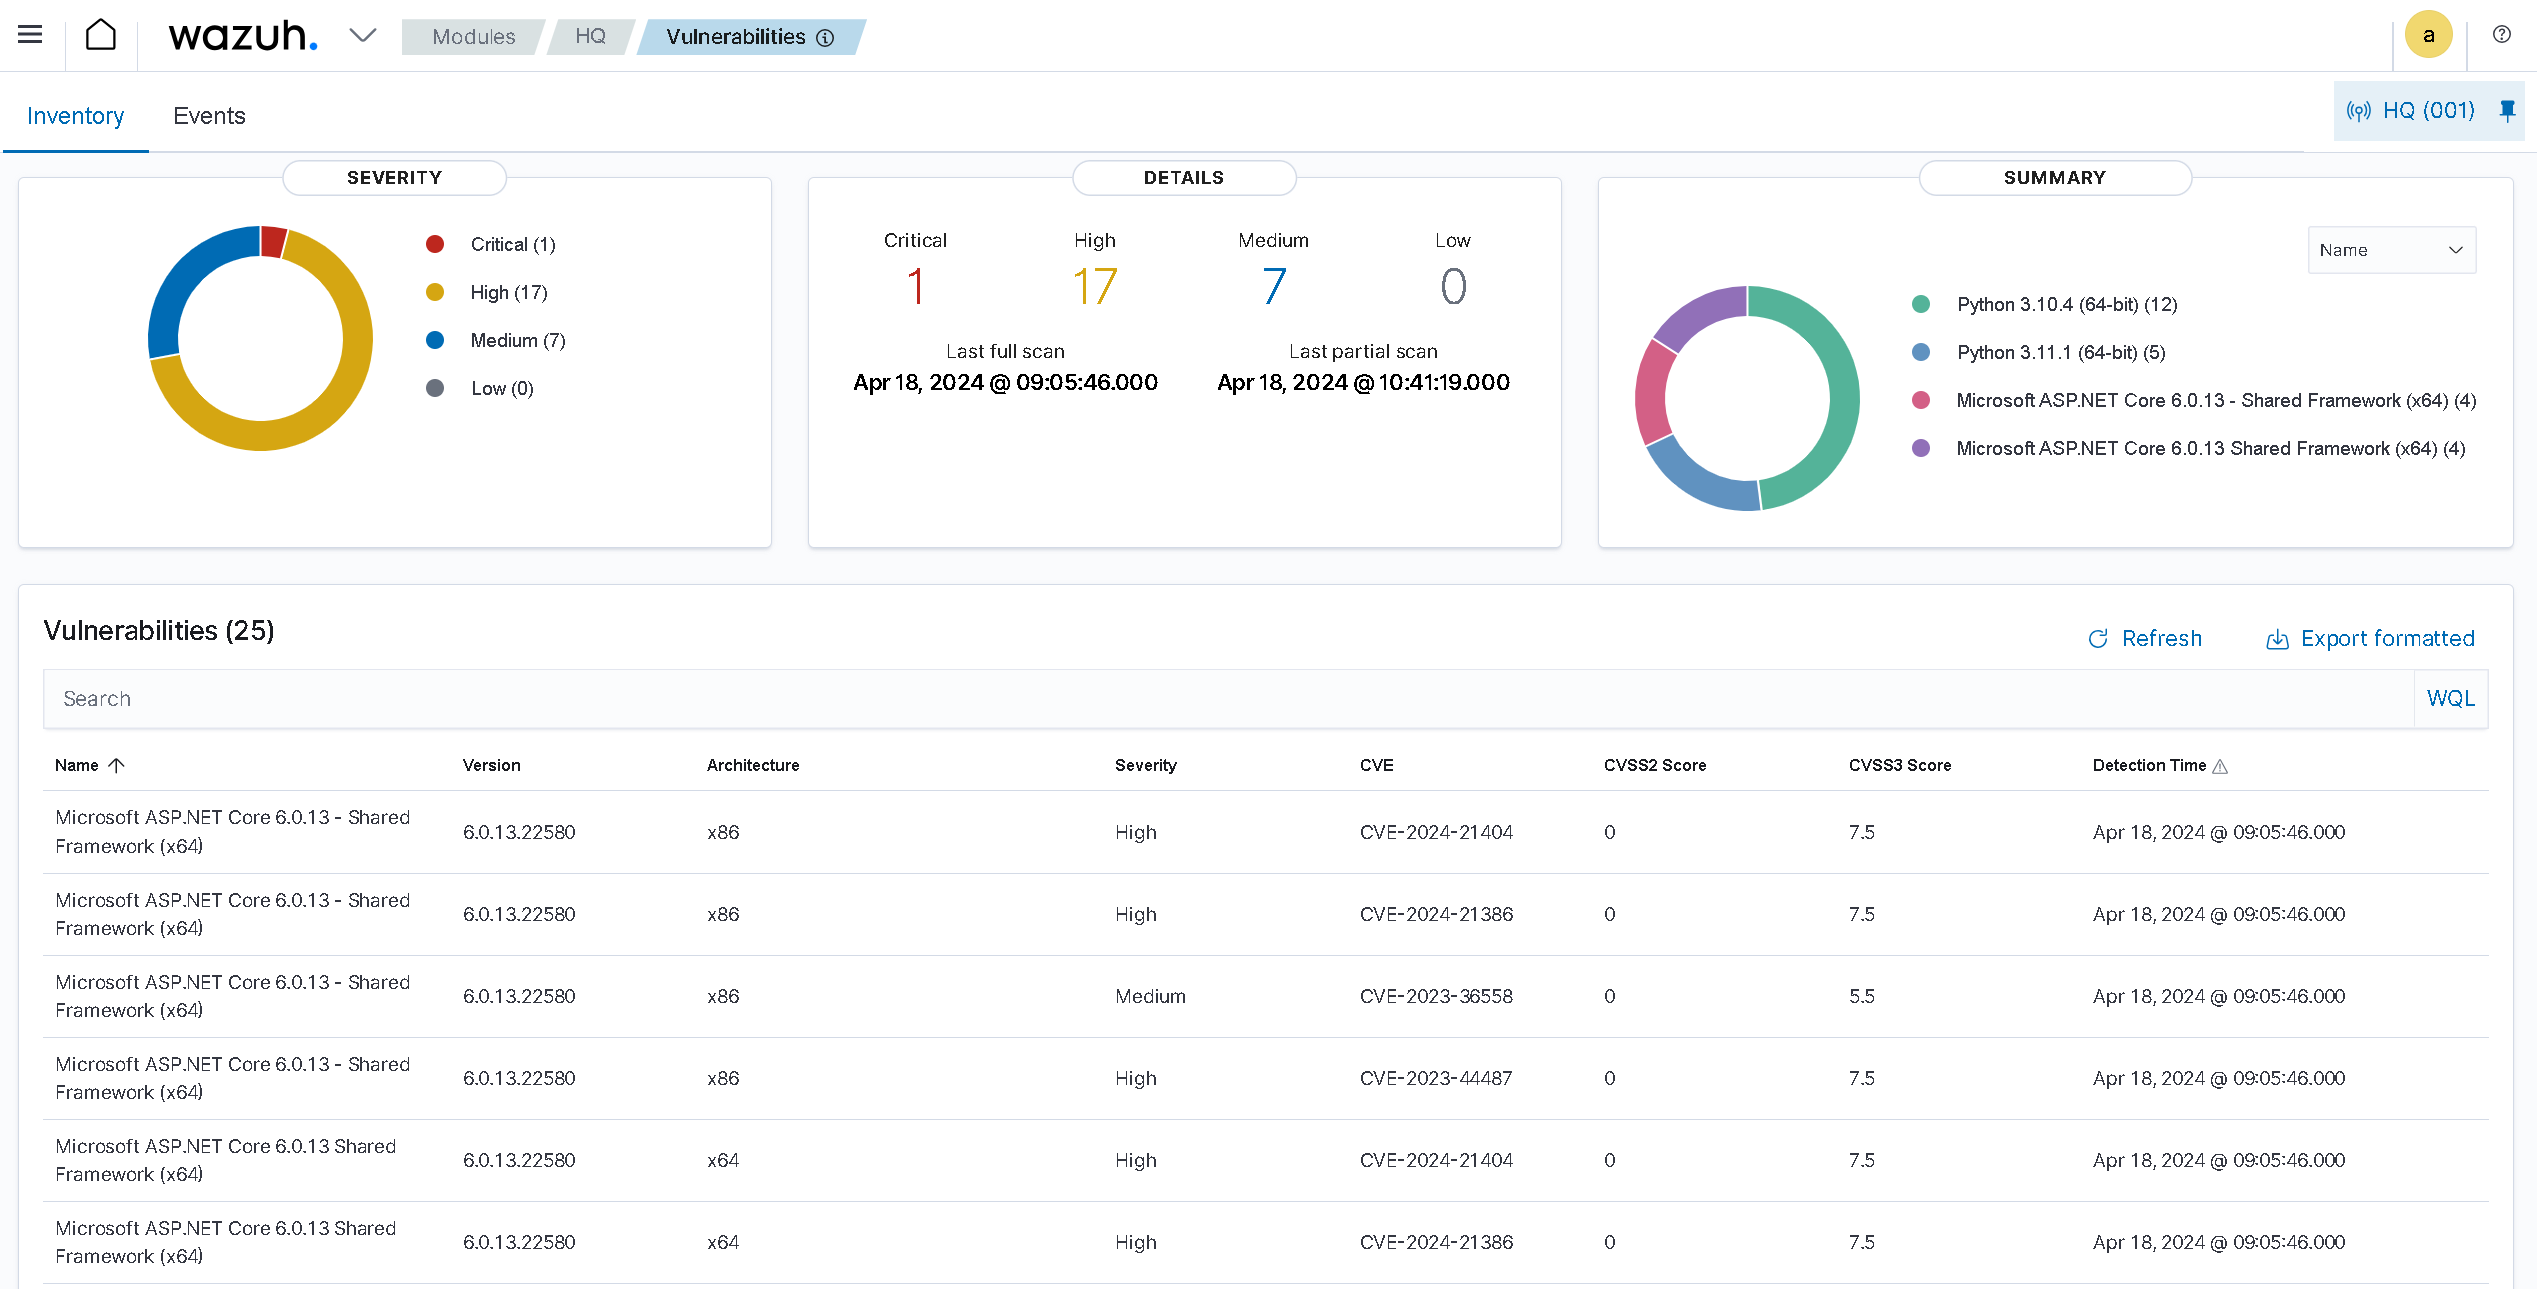Open the HQ breadcrumb

590,37
